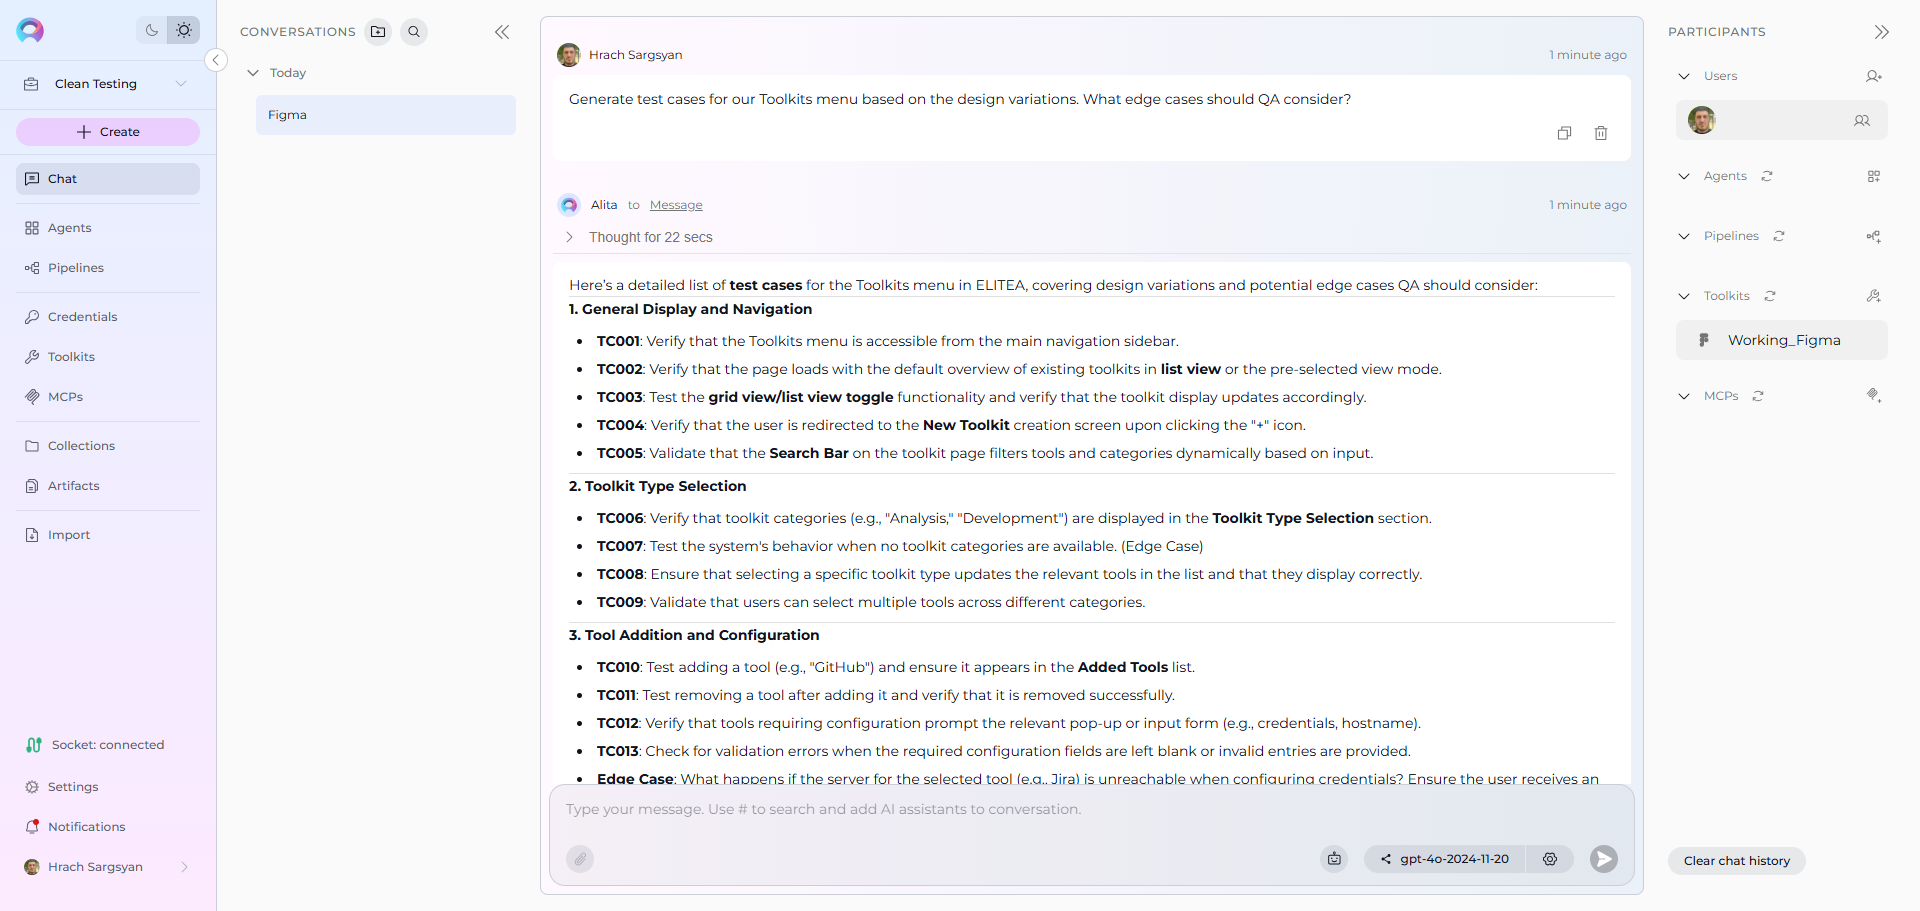Click Clear chat history
The height and width of the screenshot is (911, 1920).
(x=1737, y=861)
